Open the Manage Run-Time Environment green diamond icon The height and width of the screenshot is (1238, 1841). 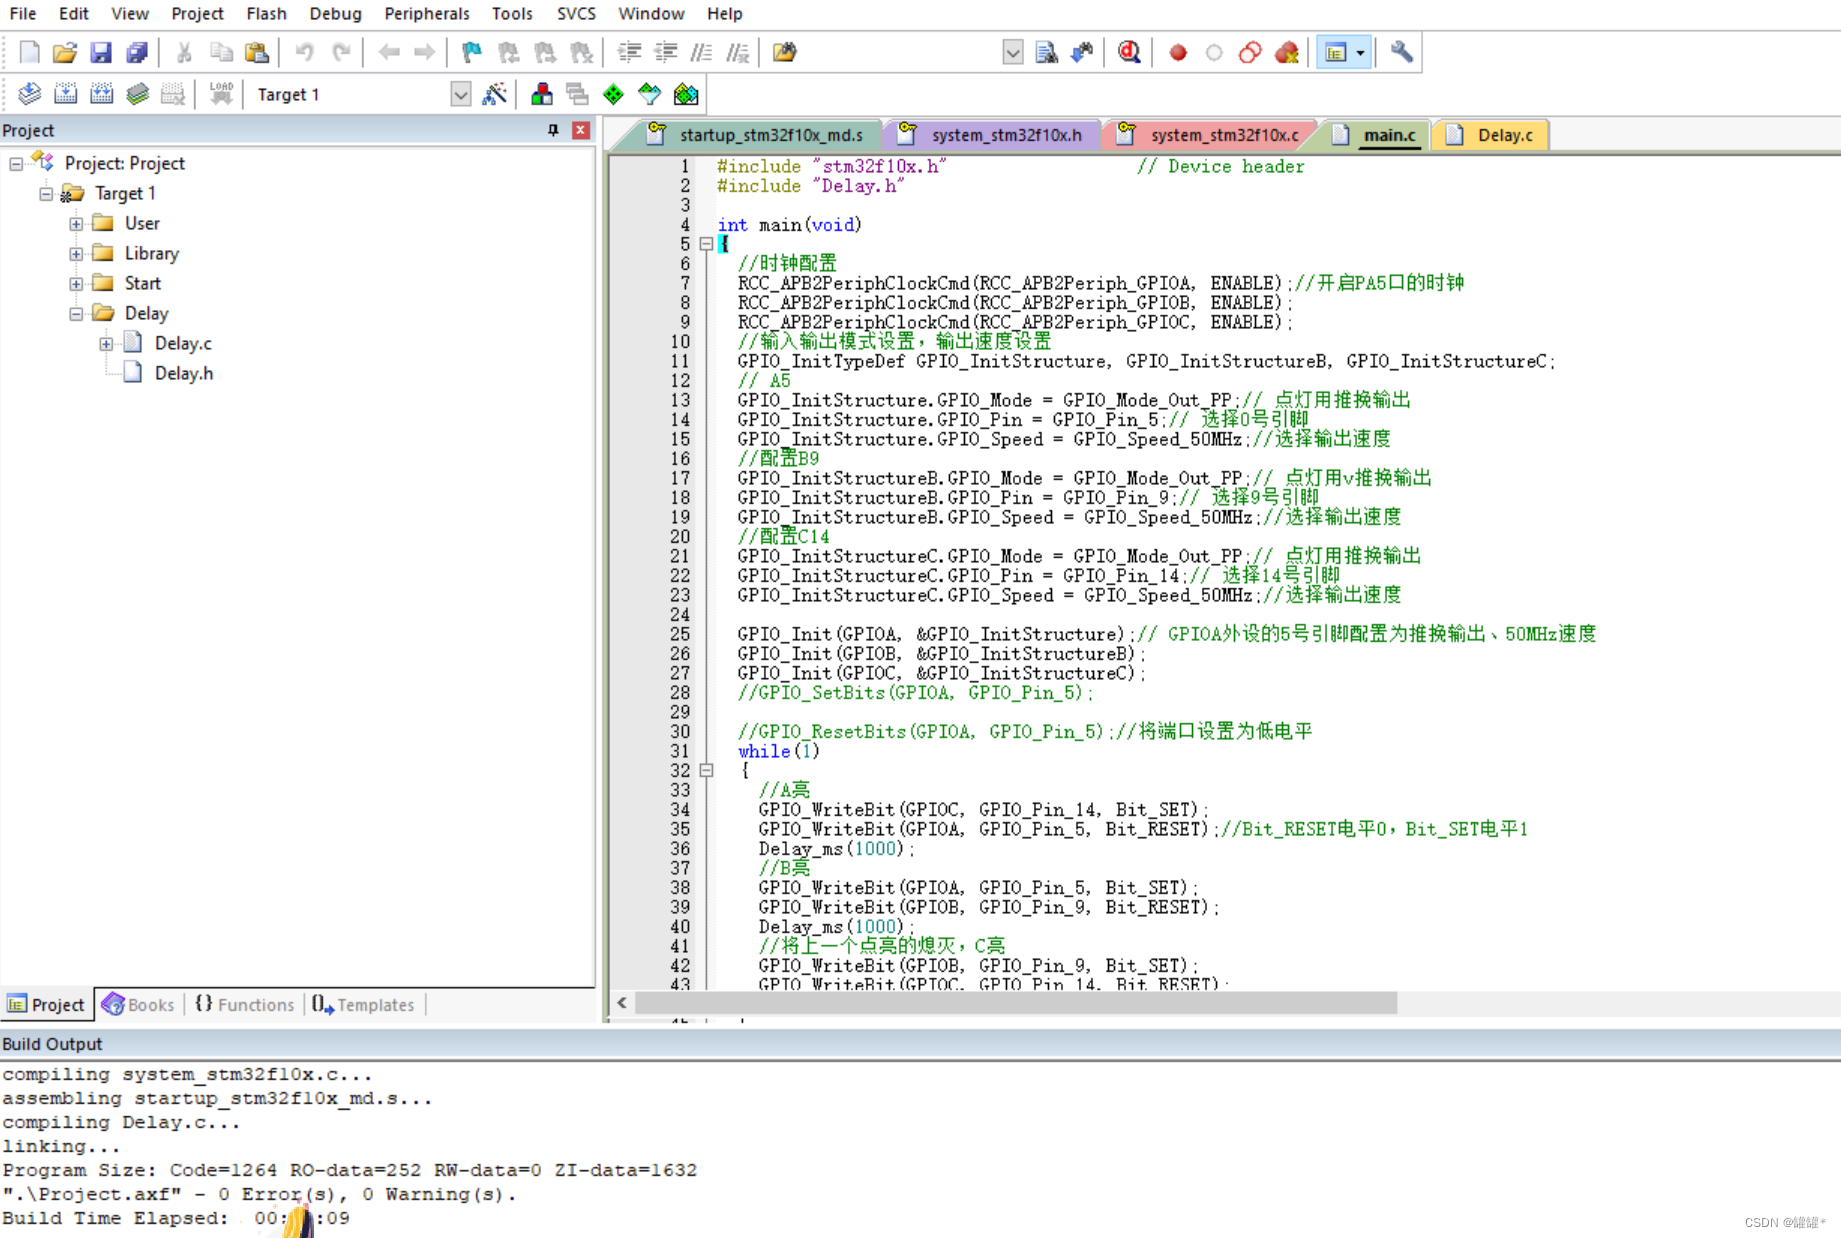click(614, 94)
